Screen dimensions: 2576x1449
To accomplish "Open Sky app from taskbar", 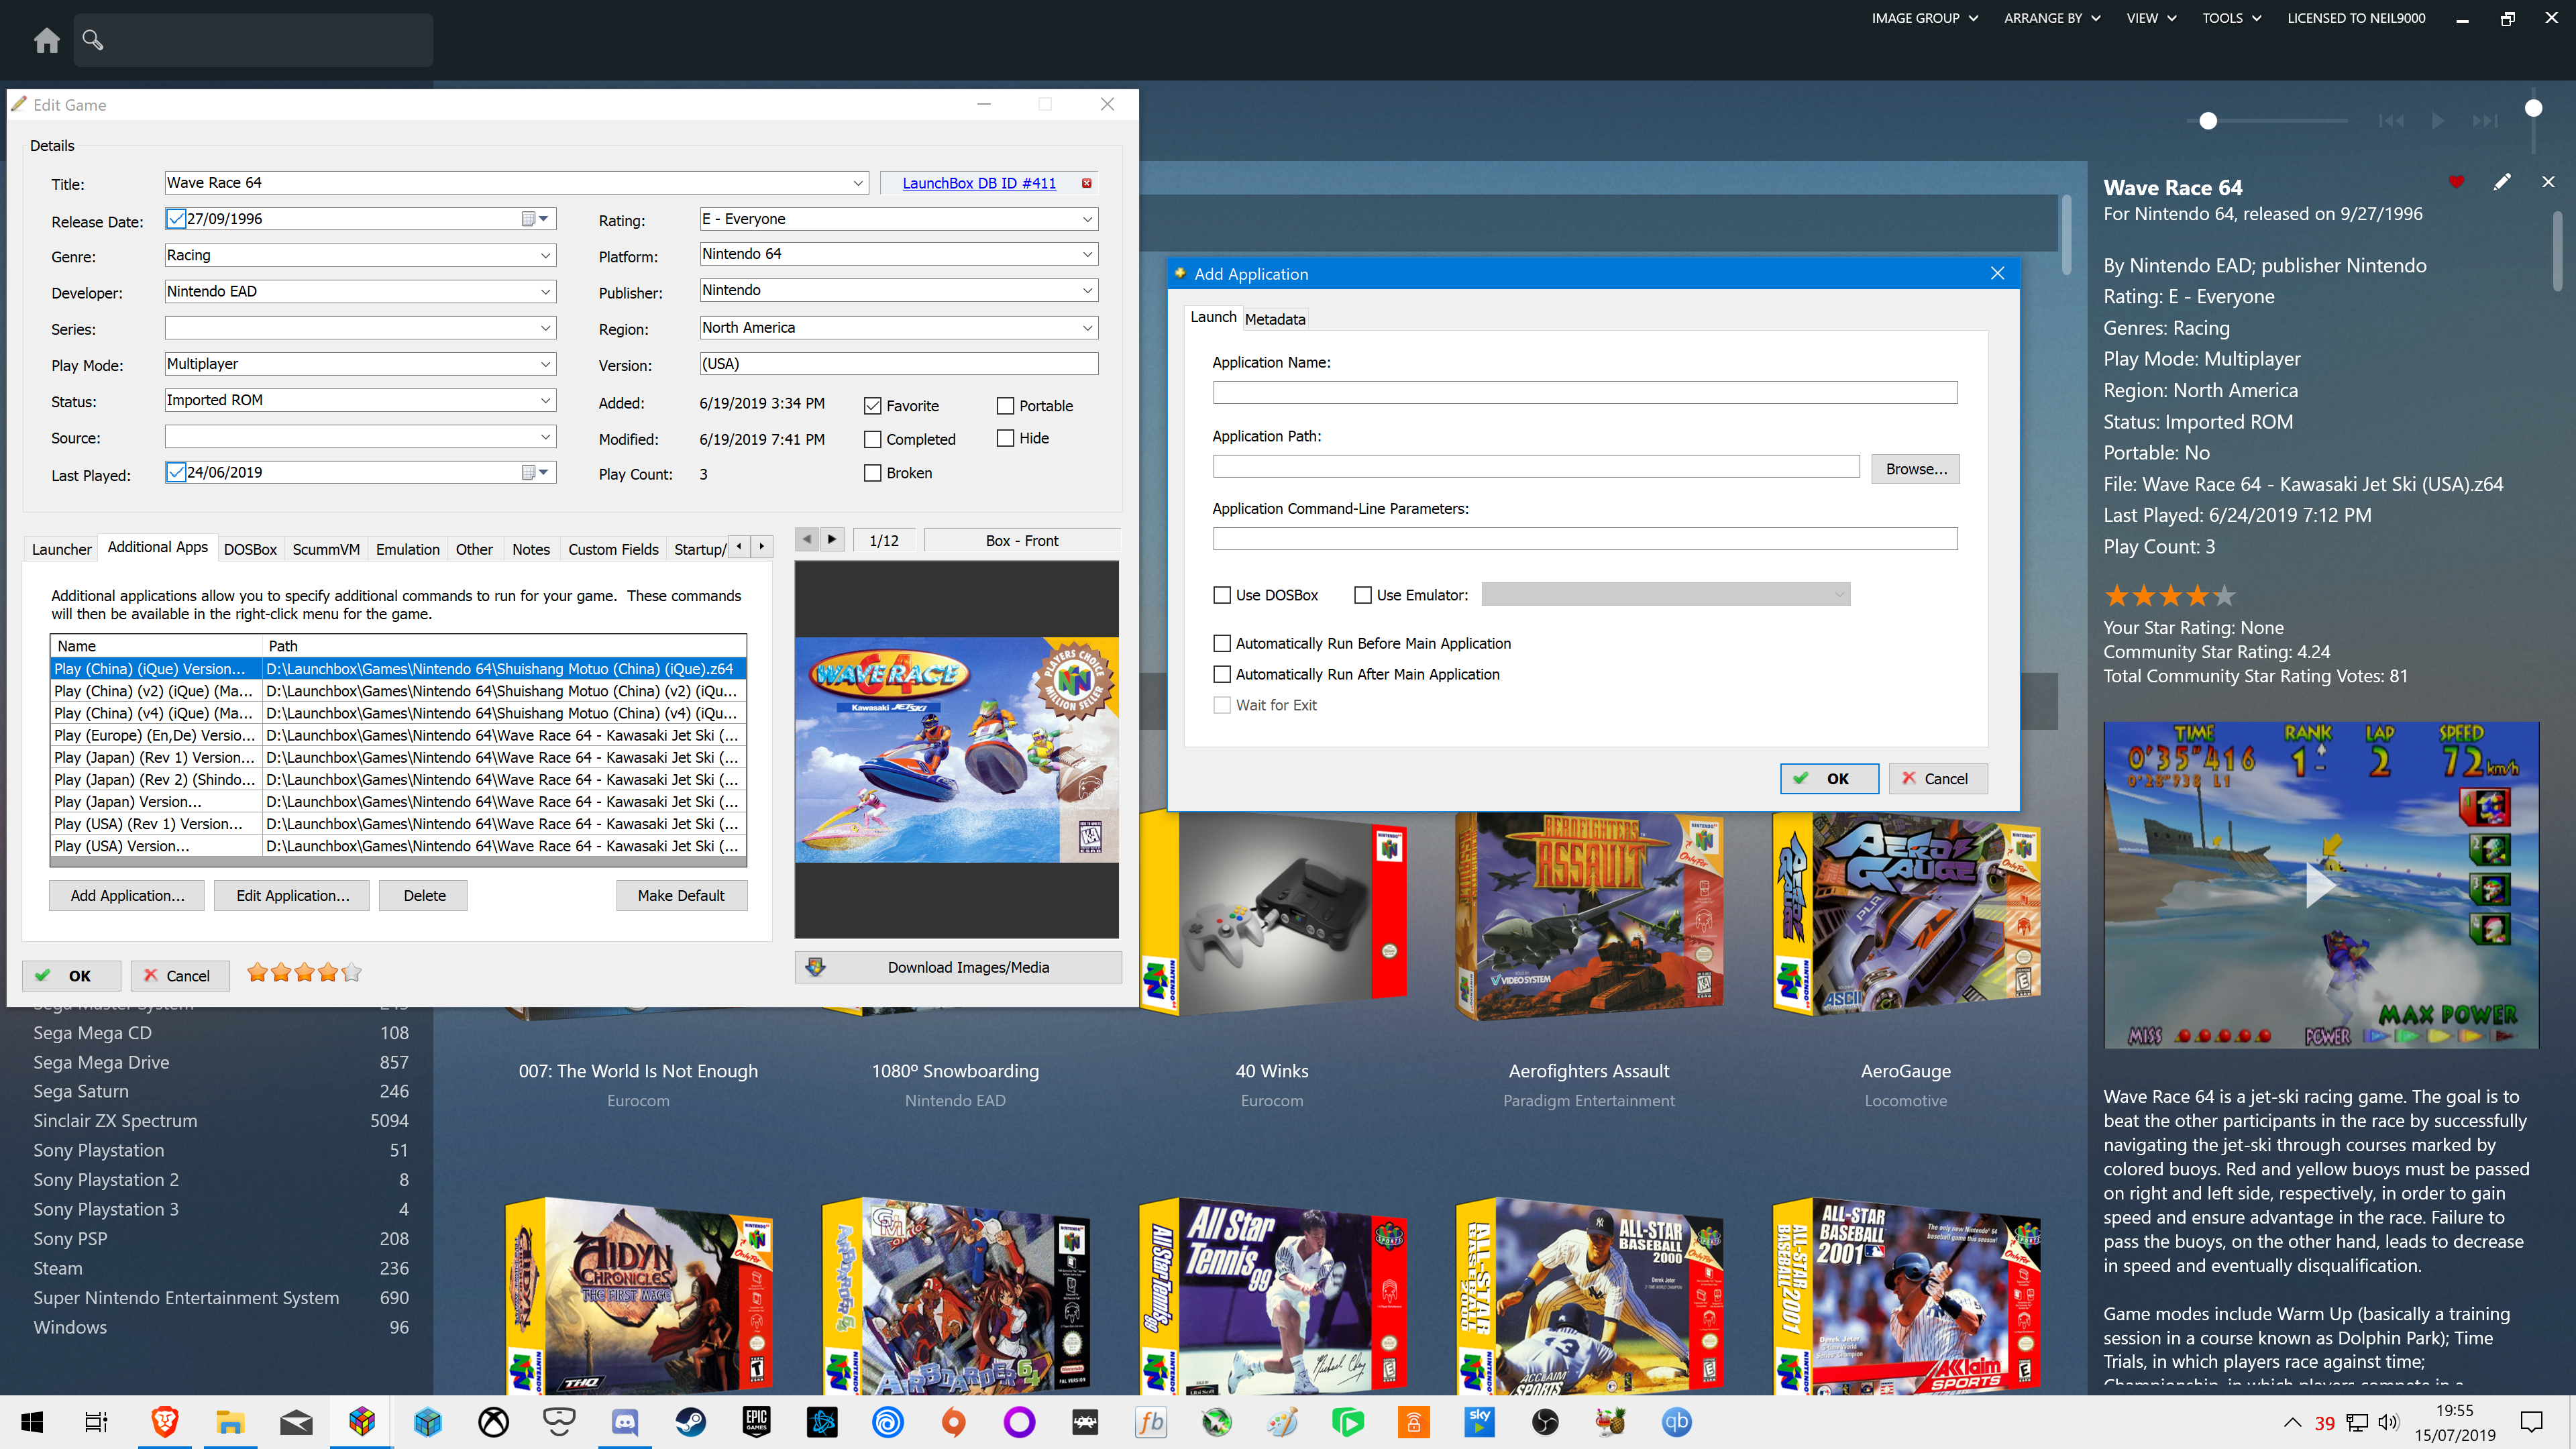I will tap(1479, 1422).
